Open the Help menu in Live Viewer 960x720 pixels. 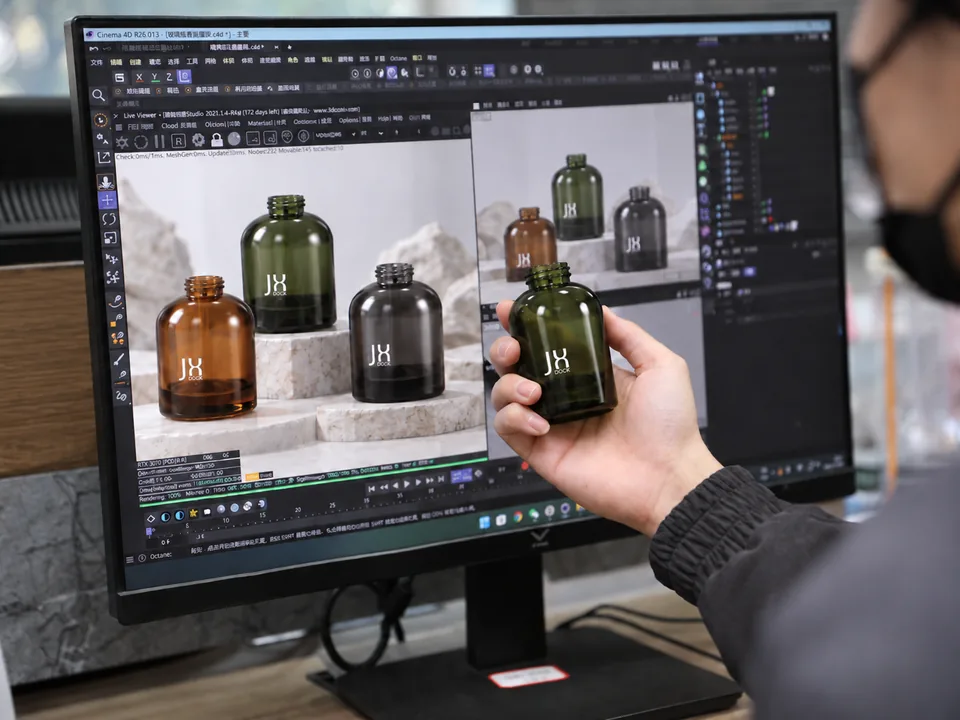pos(390,118)
